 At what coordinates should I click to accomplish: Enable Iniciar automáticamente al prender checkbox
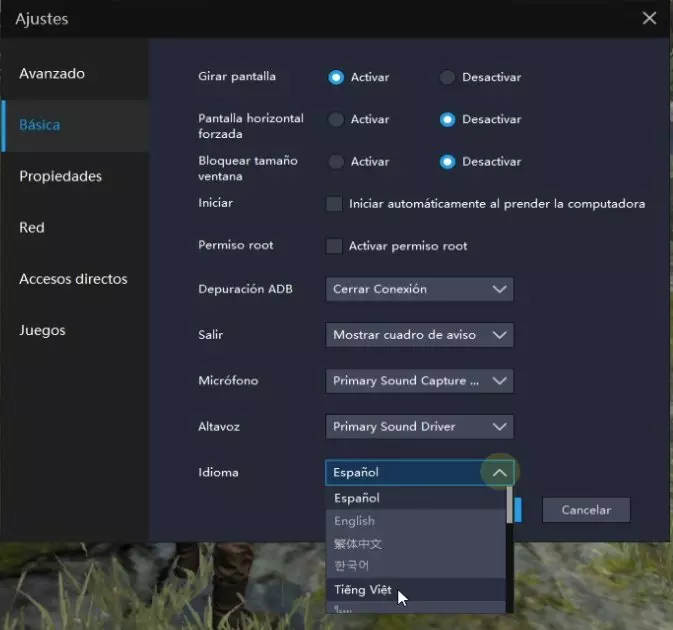click(335, 204)
